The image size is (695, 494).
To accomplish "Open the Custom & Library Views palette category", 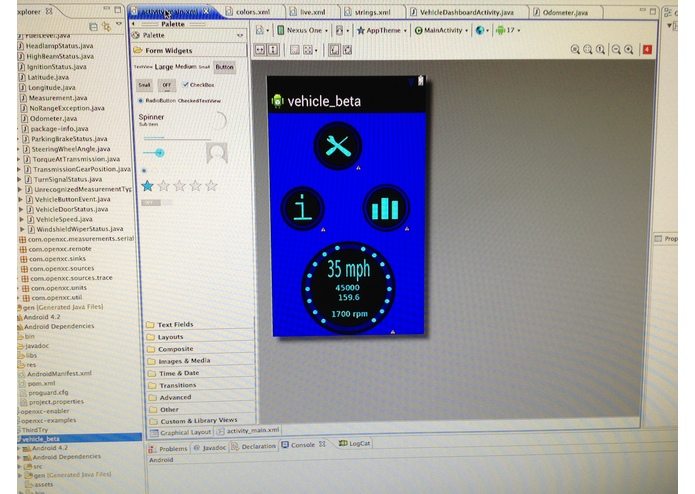I will pos(201,420).
